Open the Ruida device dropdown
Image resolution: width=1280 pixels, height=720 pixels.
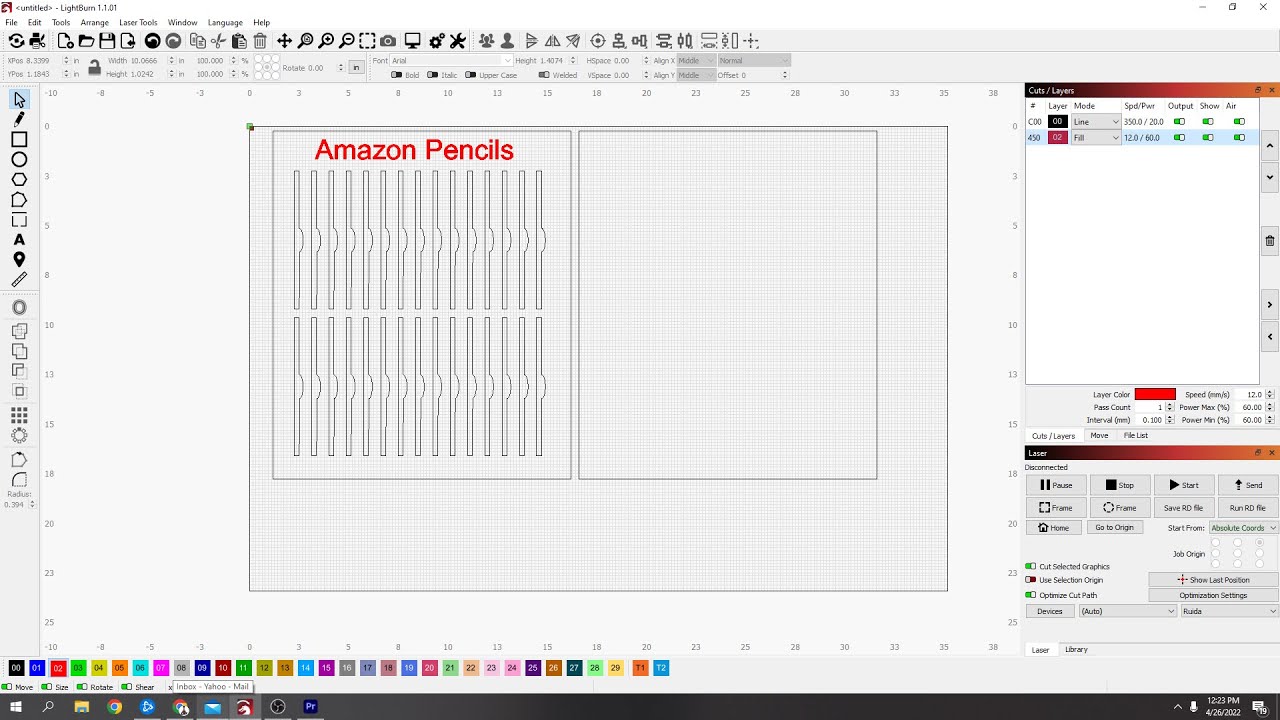tap(1229, 611)
